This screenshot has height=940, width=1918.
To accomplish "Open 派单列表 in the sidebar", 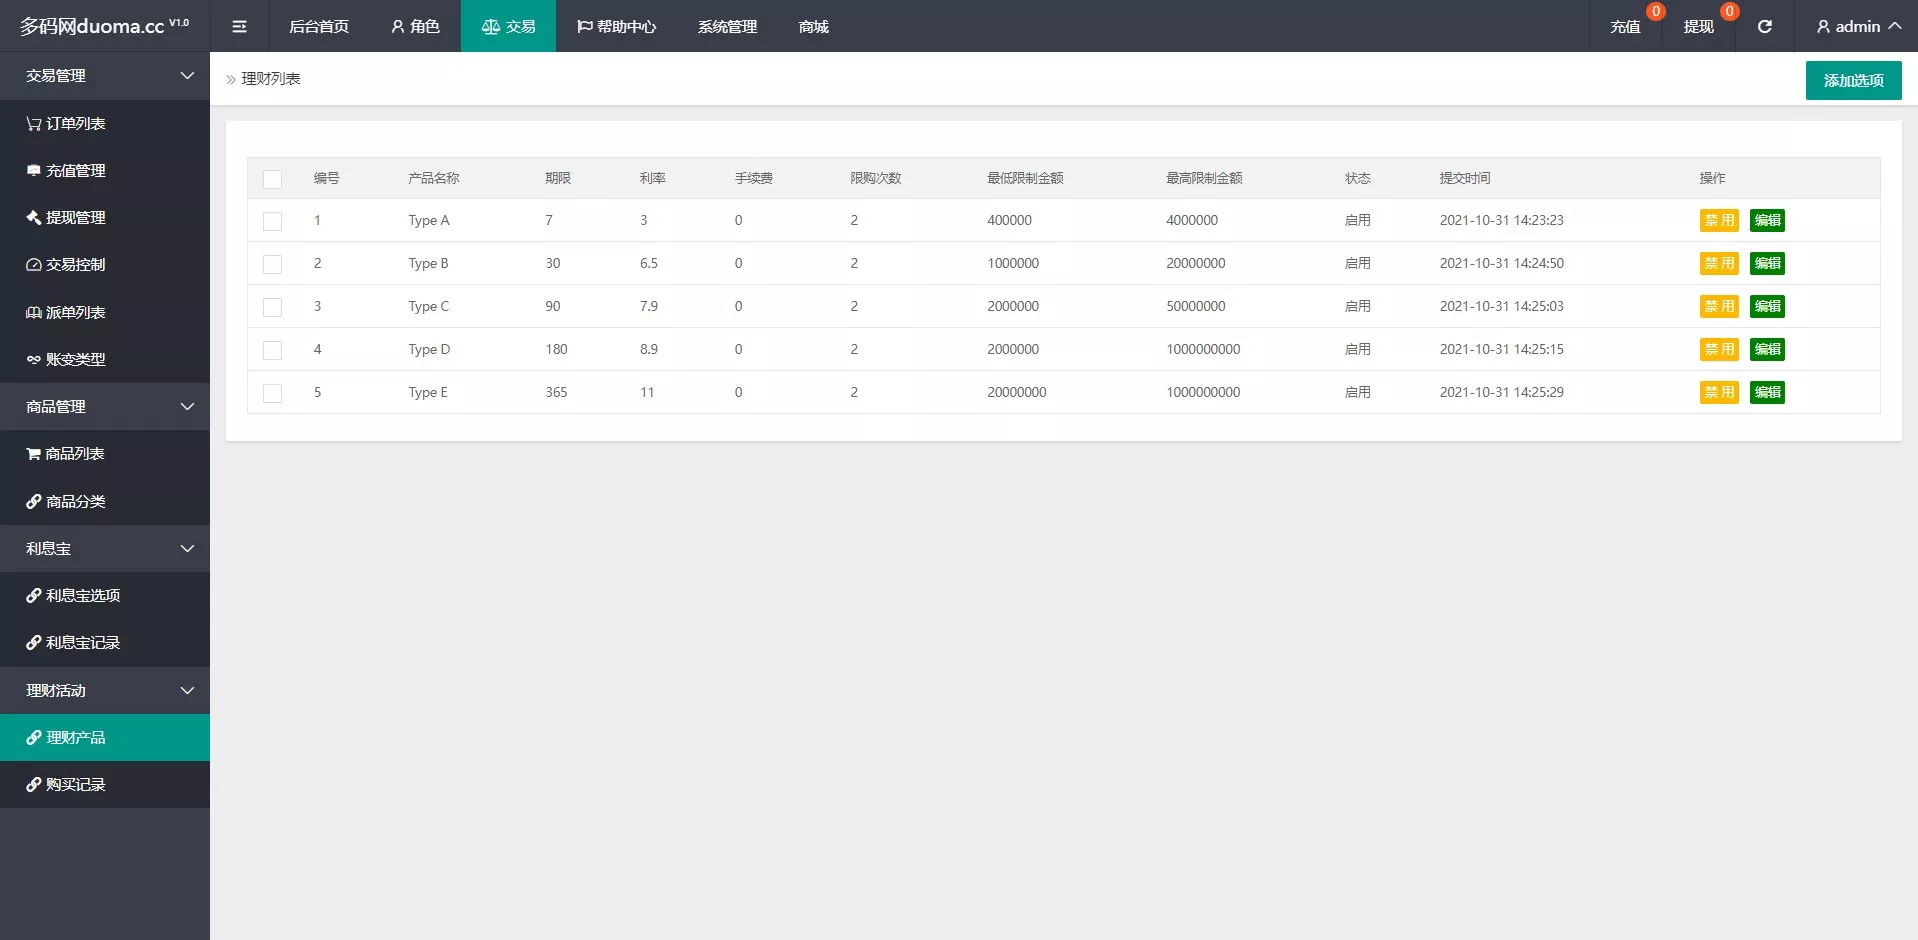I will click(x=66, y=312).
